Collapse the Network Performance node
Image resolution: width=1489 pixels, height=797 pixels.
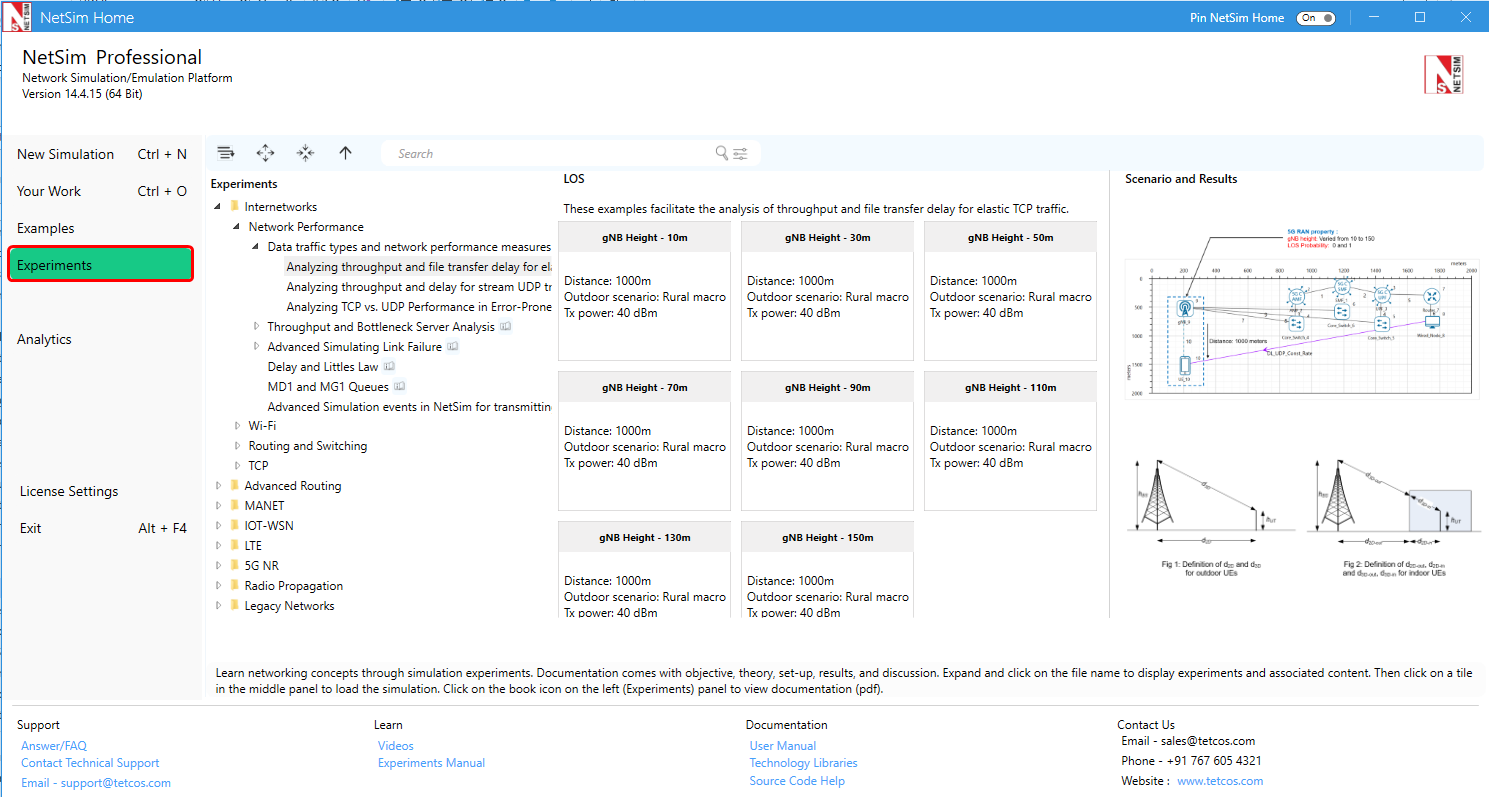(237, 227)
